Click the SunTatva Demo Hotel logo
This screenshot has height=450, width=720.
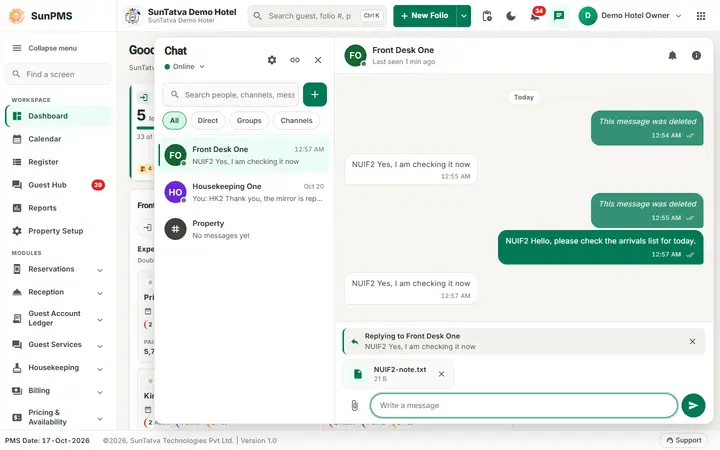133,16
